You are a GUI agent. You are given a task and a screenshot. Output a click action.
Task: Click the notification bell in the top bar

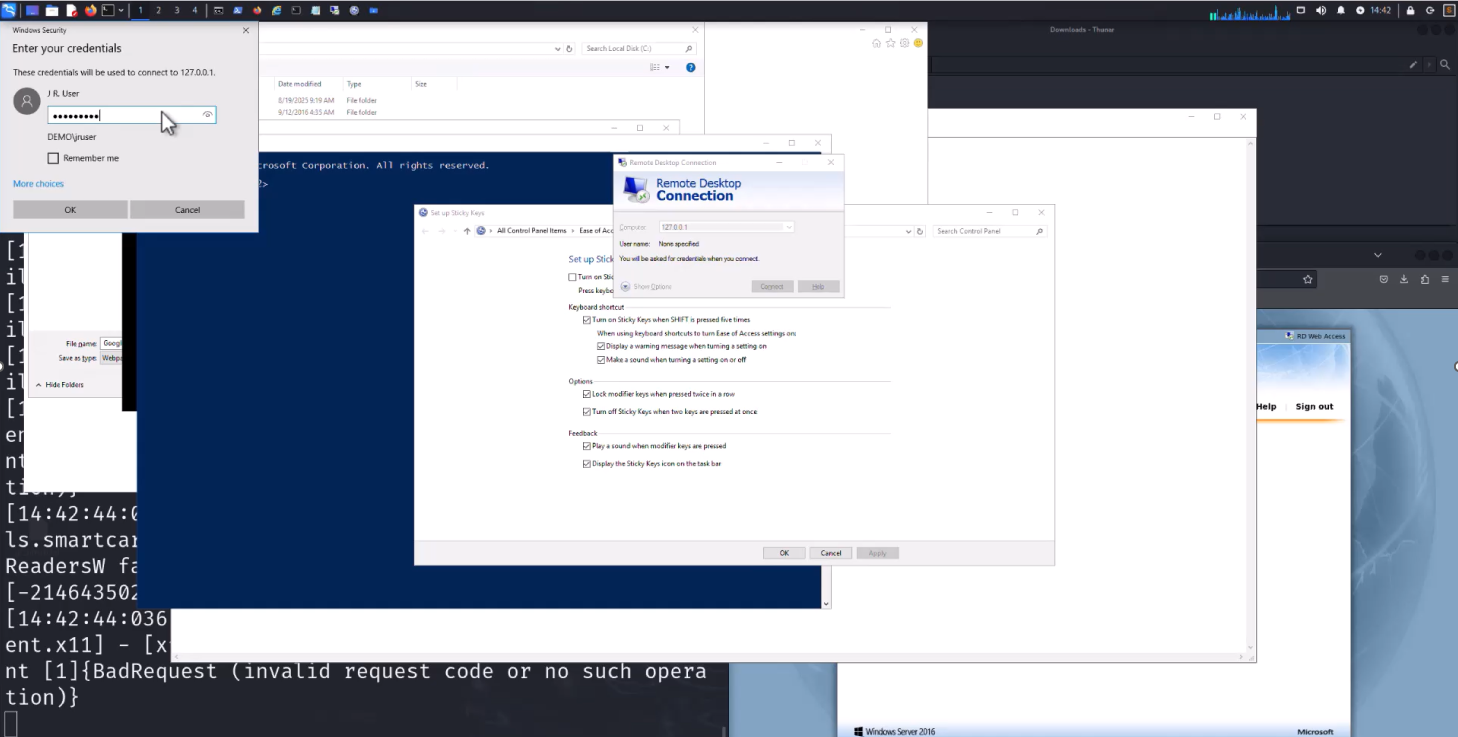tap(1342, 10)
